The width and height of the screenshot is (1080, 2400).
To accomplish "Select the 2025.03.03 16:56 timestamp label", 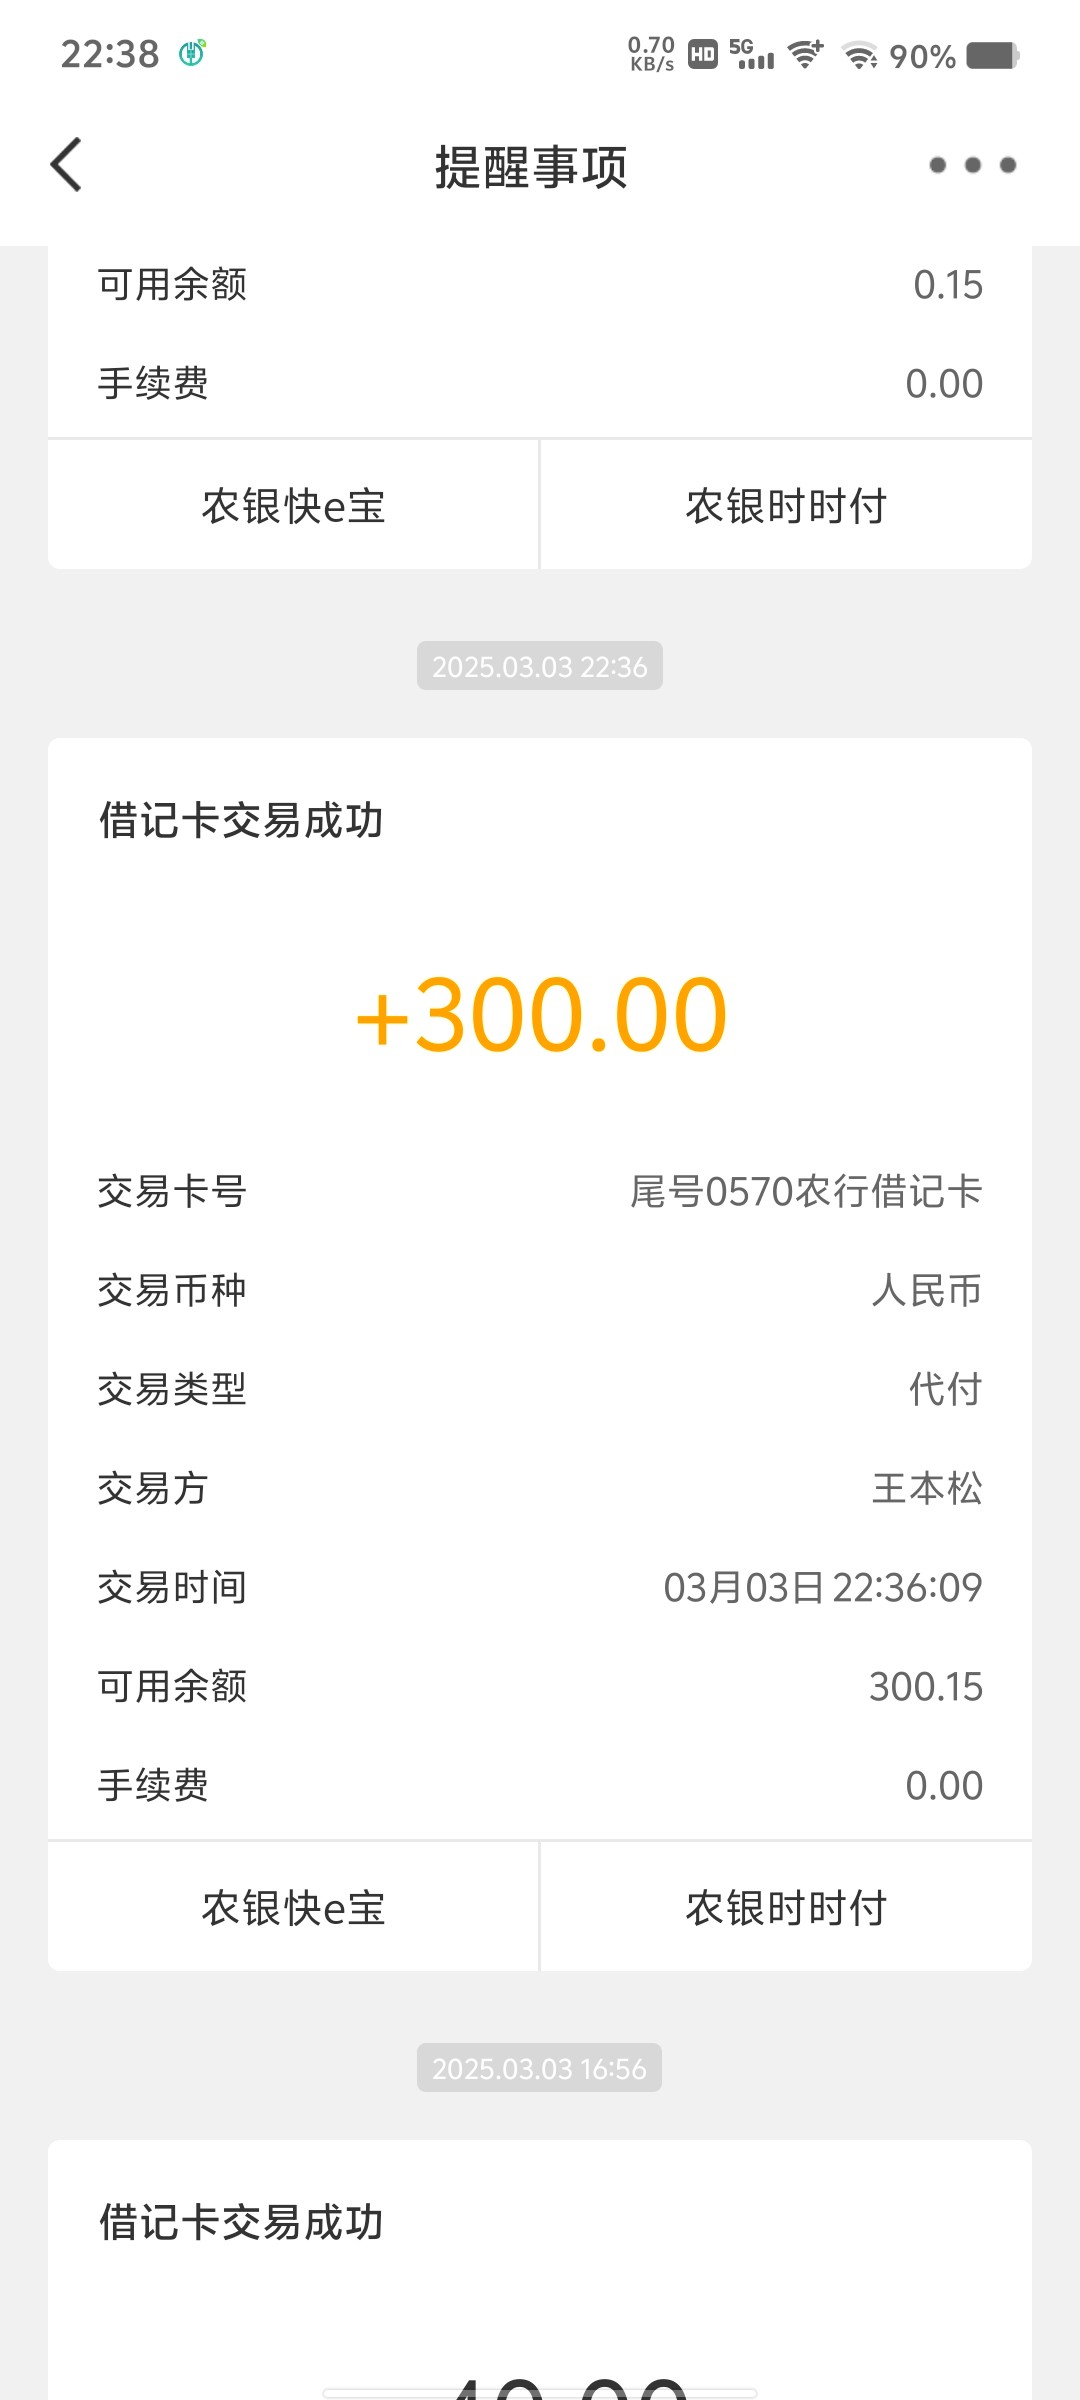I will [x=540, y=2068].
